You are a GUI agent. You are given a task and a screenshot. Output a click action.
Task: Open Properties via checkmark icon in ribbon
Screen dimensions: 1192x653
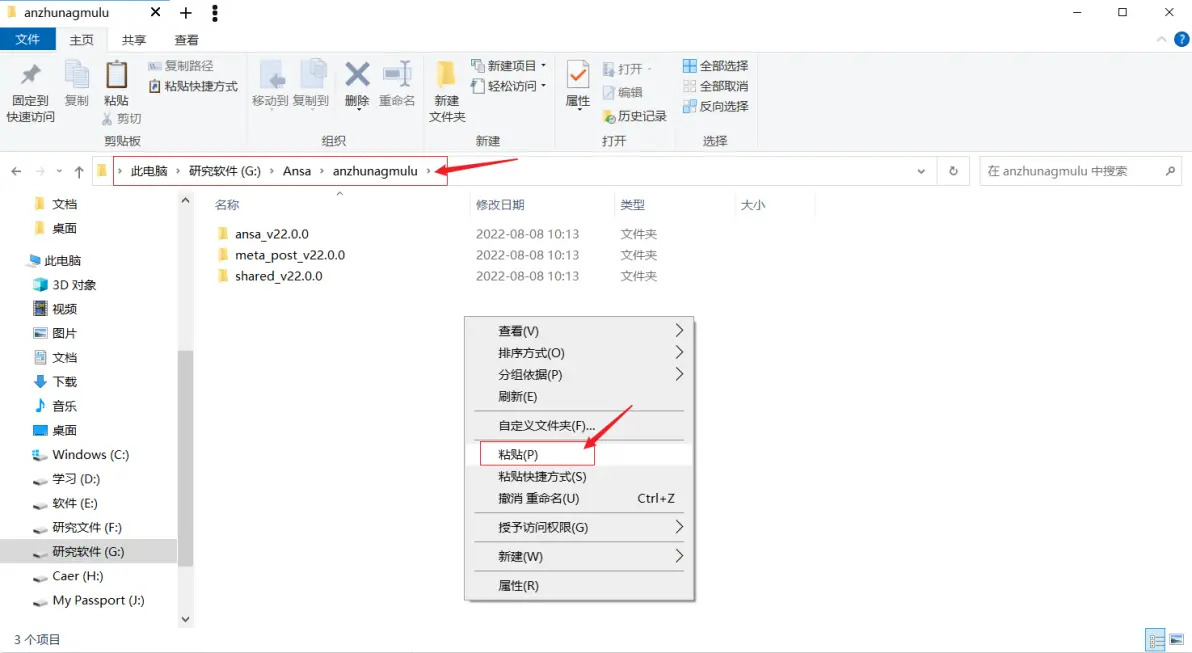[x=578, y=74]
